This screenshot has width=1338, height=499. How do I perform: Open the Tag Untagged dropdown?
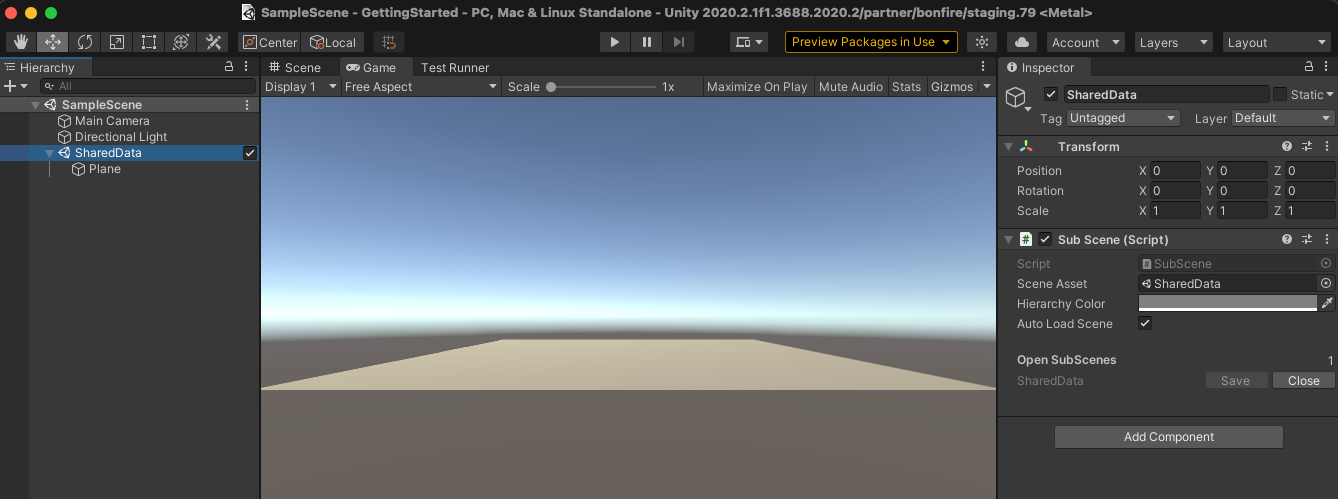[x=1123, y=118]
